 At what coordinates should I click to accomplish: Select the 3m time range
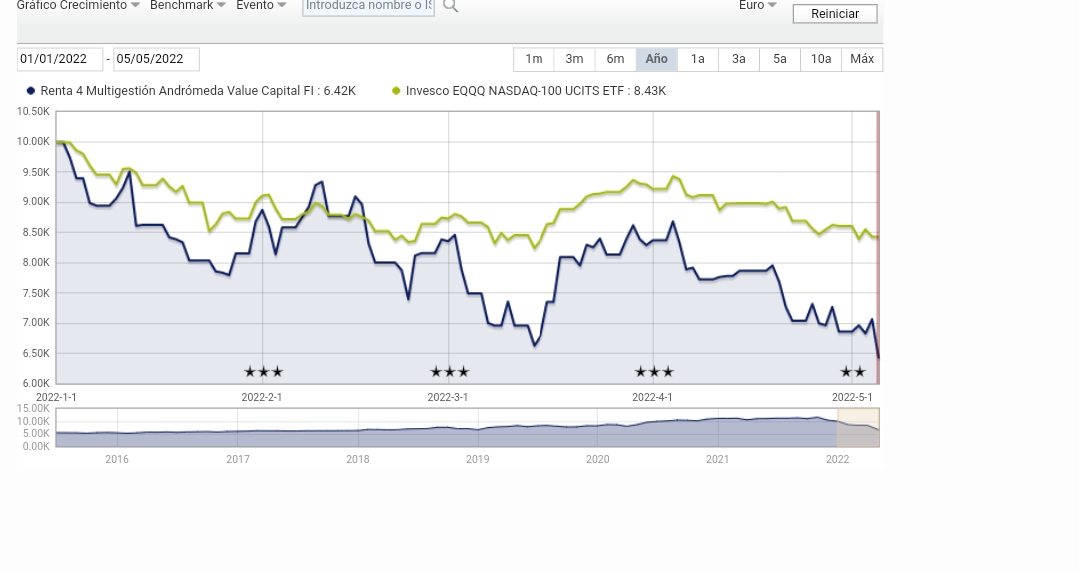tap(575, 59)
